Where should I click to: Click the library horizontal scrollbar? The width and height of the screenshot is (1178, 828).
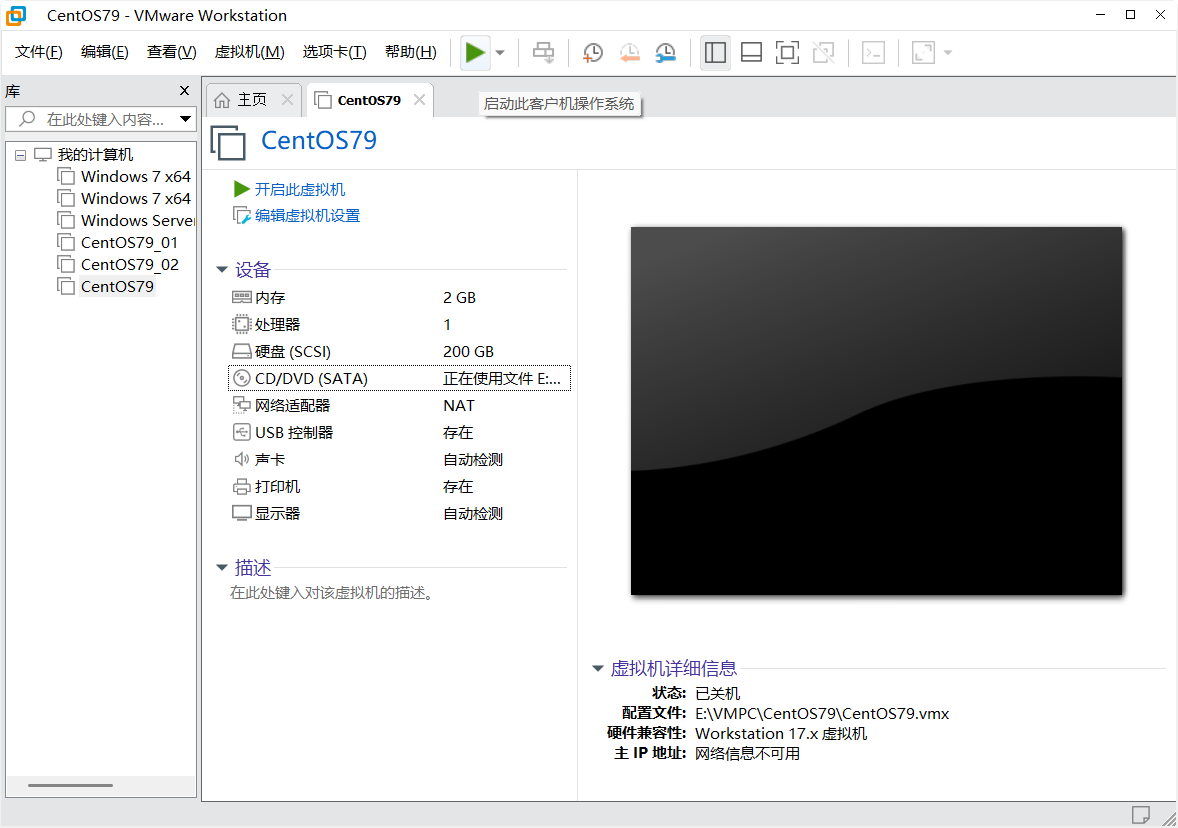click(71, 785)
